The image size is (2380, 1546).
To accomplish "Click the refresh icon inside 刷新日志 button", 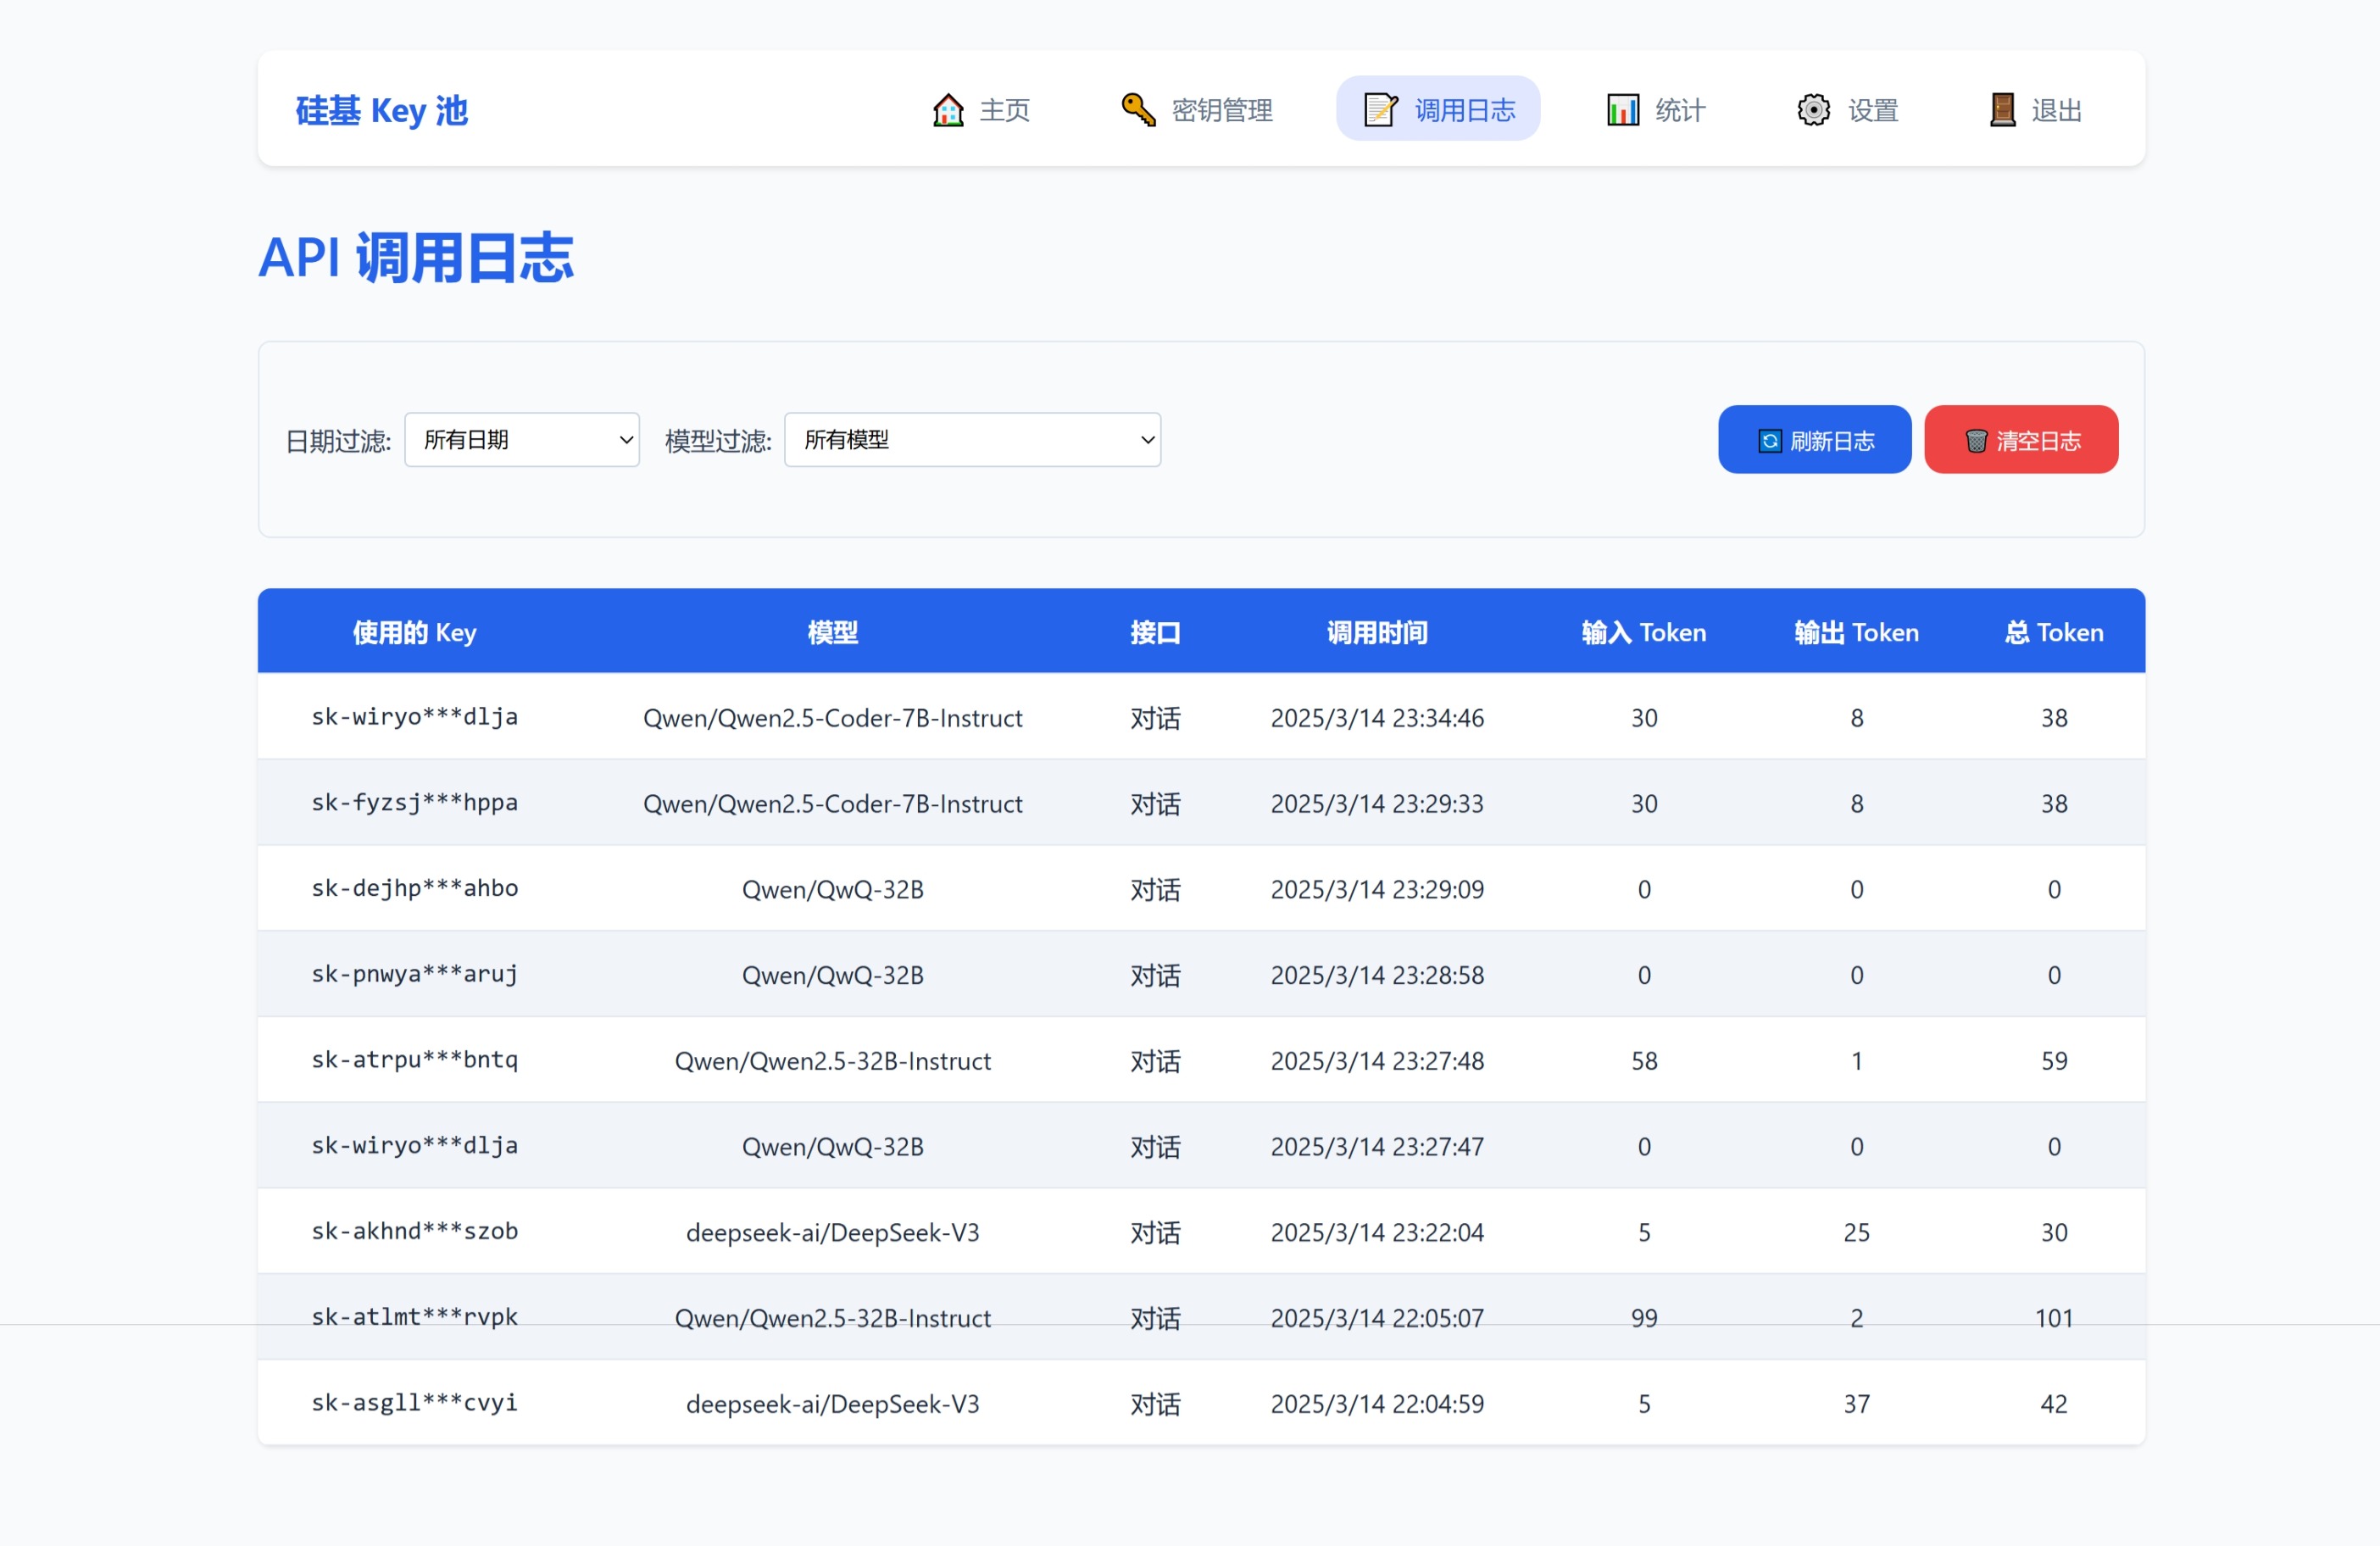I will 1769,439.
